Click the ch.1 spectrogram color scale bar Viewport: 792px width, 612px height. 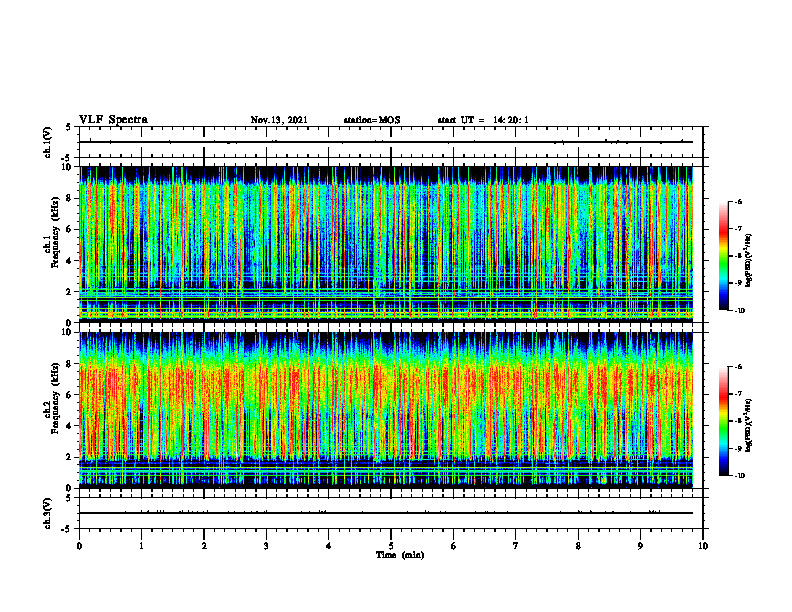723,256
